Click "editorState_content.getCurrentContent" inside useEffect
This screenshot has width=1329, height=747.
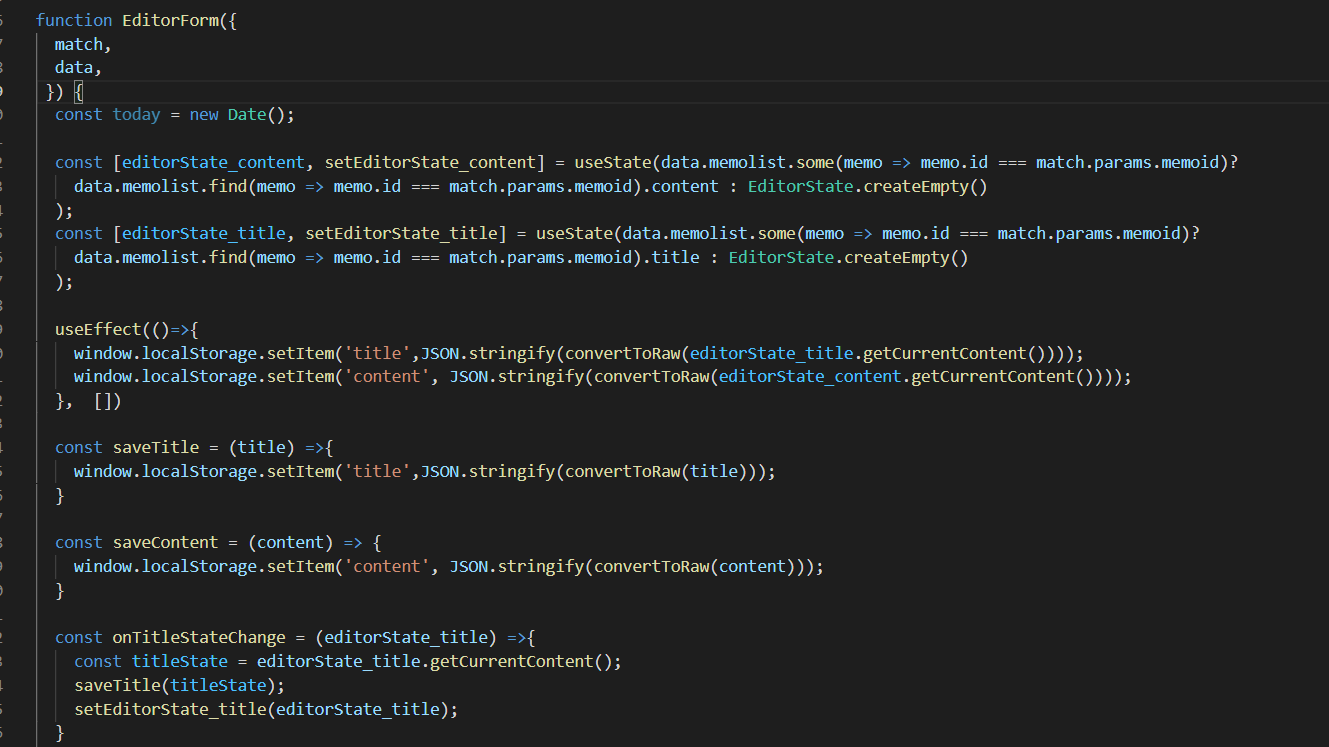896,377
